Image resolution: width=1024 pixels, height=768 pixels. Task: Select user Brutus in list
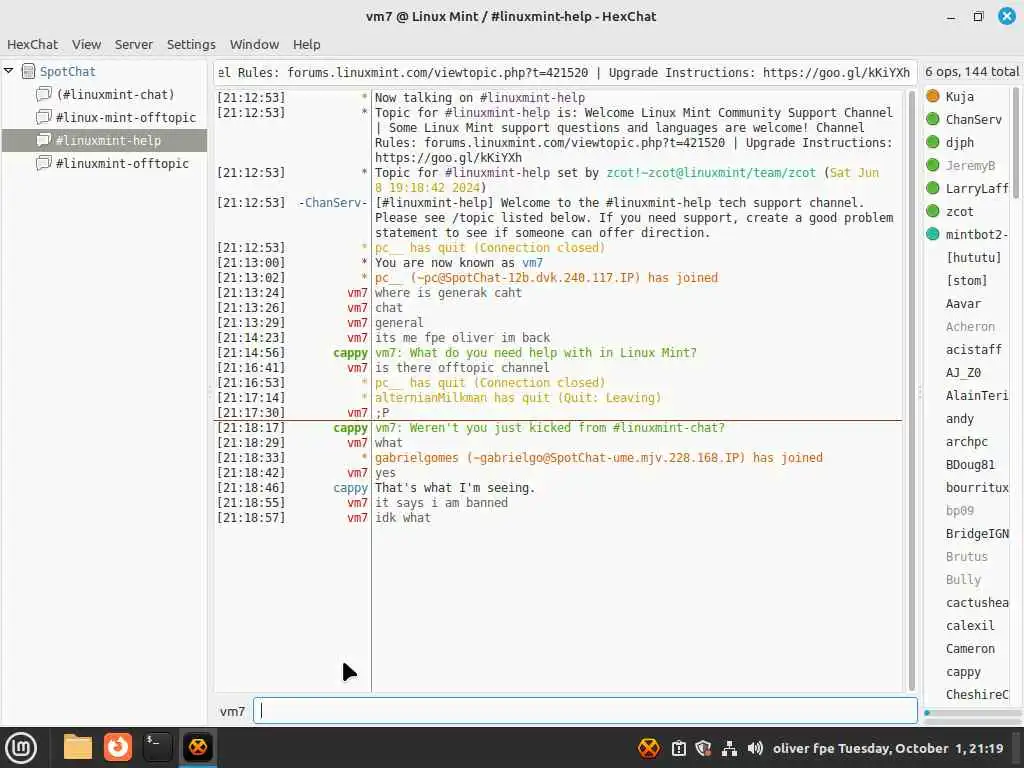point(967,557)
